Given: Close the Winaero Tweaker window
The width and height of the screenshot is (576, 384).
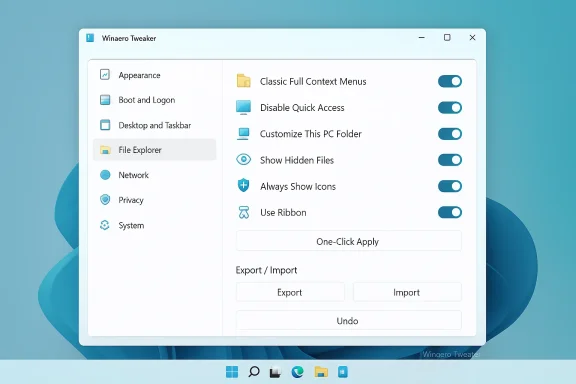Looking at the screenshot, I should coord(472,37).
